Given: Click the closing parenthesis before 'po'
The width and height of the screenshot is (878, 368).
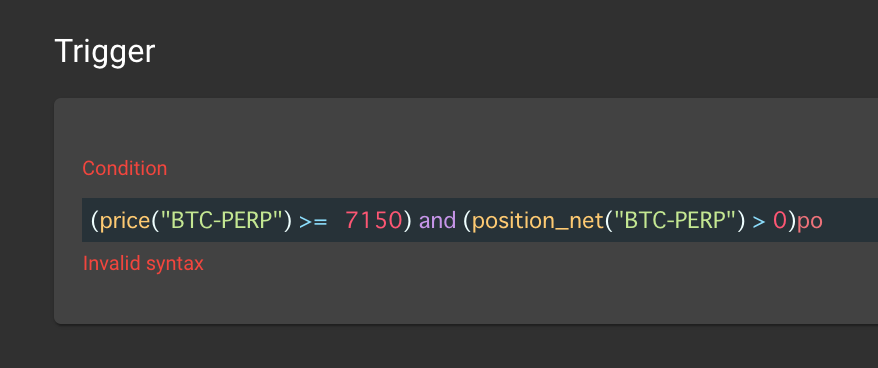Looking at the screenshot, I should coord(792,221).
